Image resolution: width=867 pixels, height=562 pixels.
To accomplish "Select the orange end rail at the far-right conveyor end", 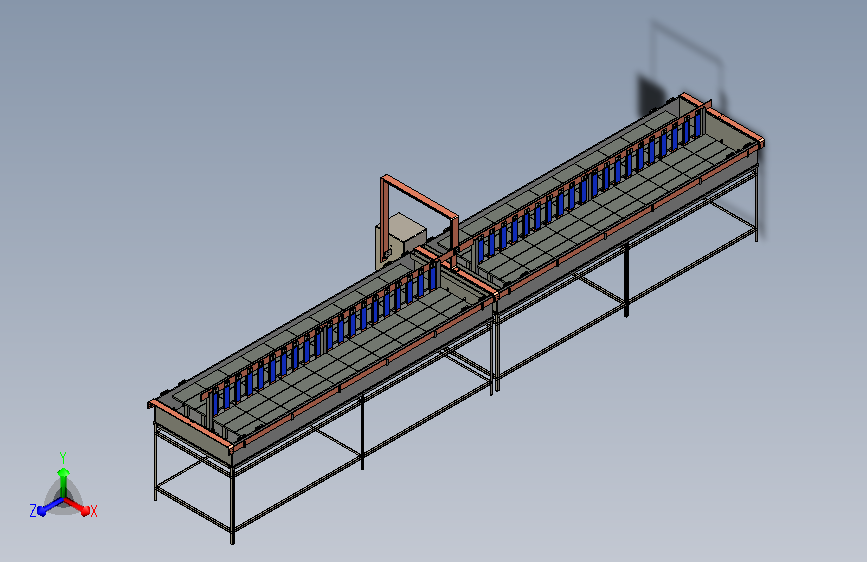I will 722,118.
